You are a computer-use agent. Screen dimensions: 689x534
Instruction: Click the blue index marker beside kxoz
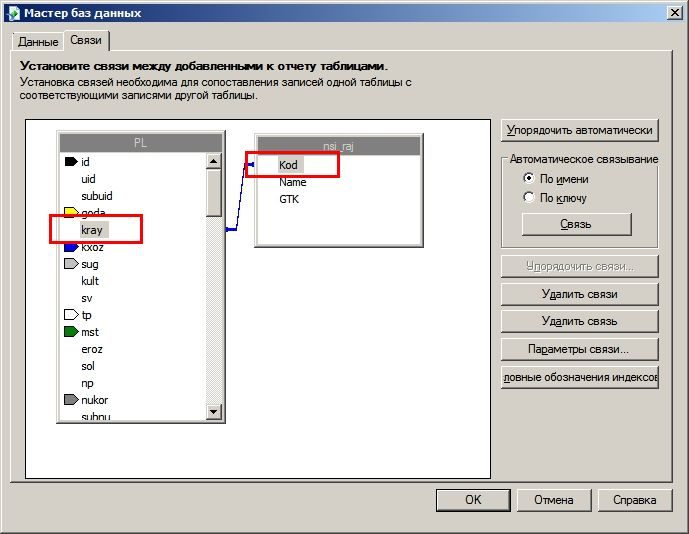pyautogui.click(x=71, y=247)
